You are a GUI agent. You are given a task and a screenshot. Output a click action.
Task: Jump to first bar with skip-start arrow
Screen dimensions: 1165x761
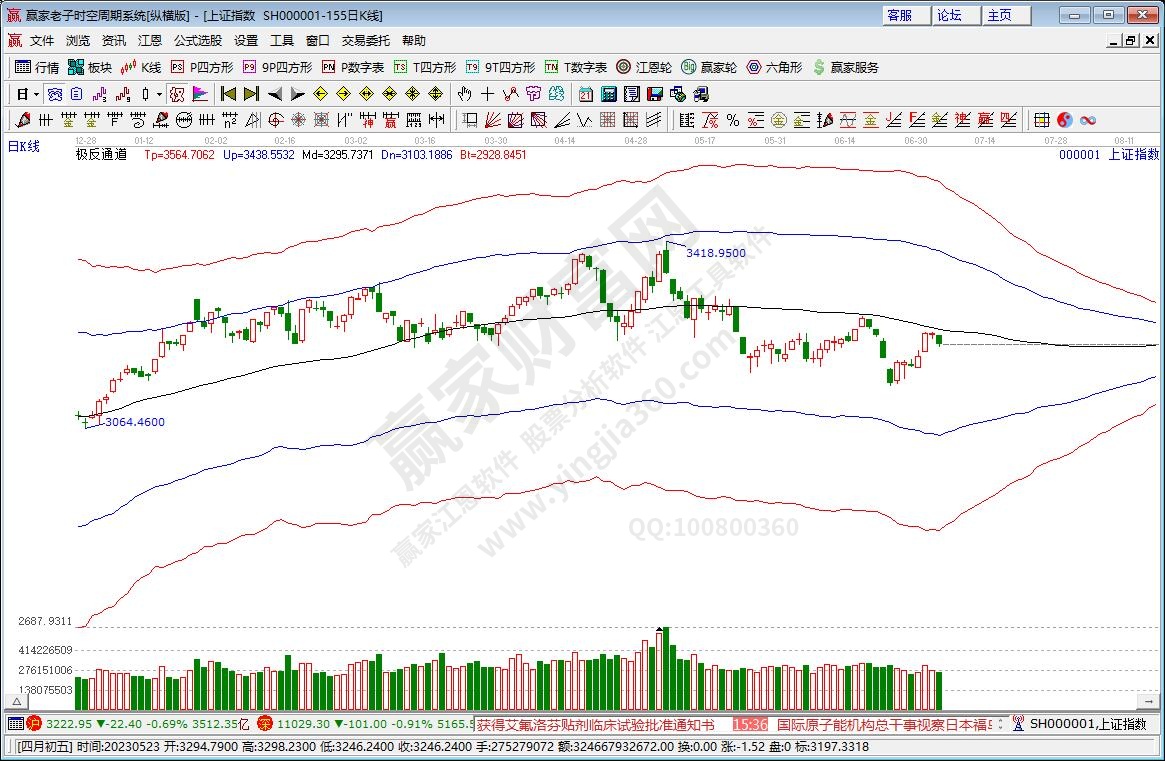coord(228,94)
